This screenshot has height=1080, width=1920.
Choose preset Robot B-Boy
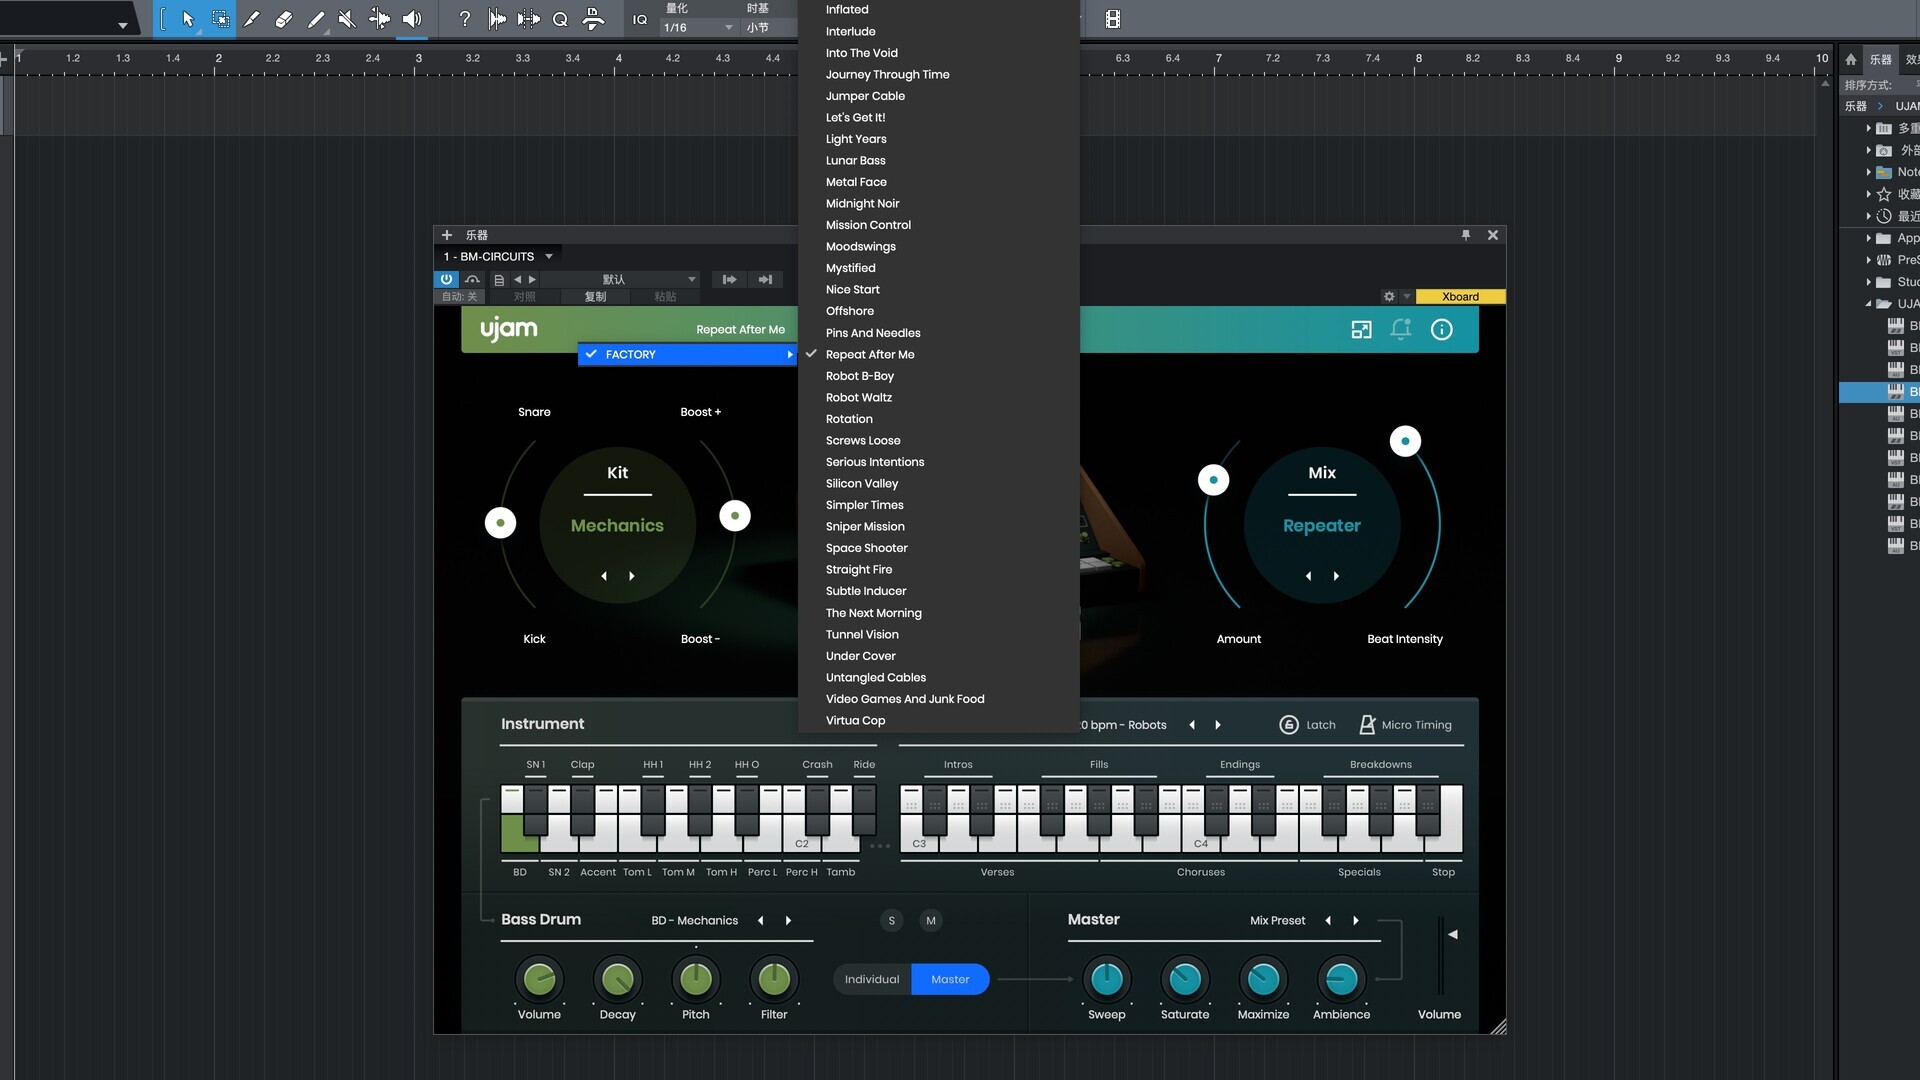(860, 377)
